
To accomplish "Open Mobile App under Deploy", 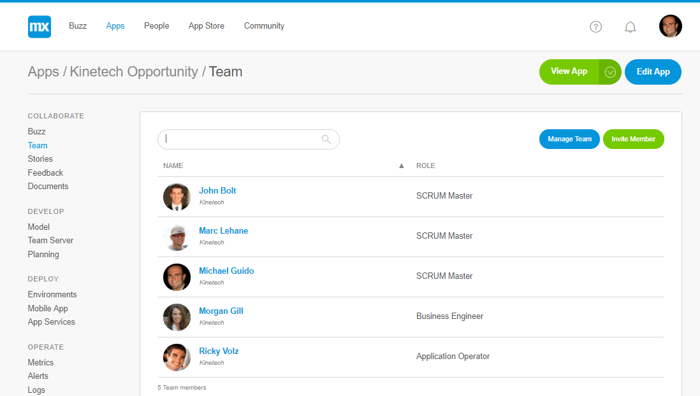I will tap(48, 308).
